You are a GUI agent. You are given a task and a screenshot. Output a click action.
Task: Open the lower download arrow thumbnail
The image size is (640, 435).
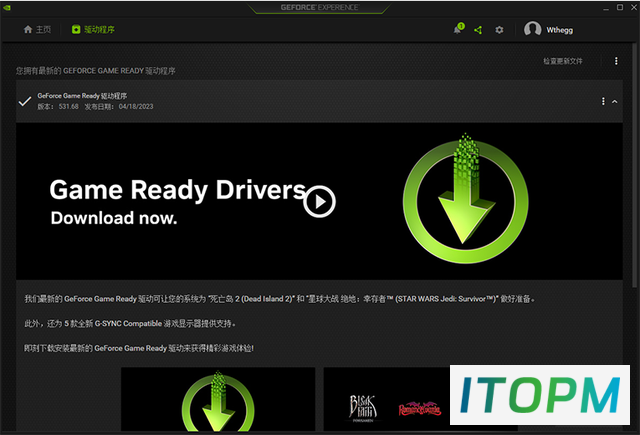coord(218,399)
